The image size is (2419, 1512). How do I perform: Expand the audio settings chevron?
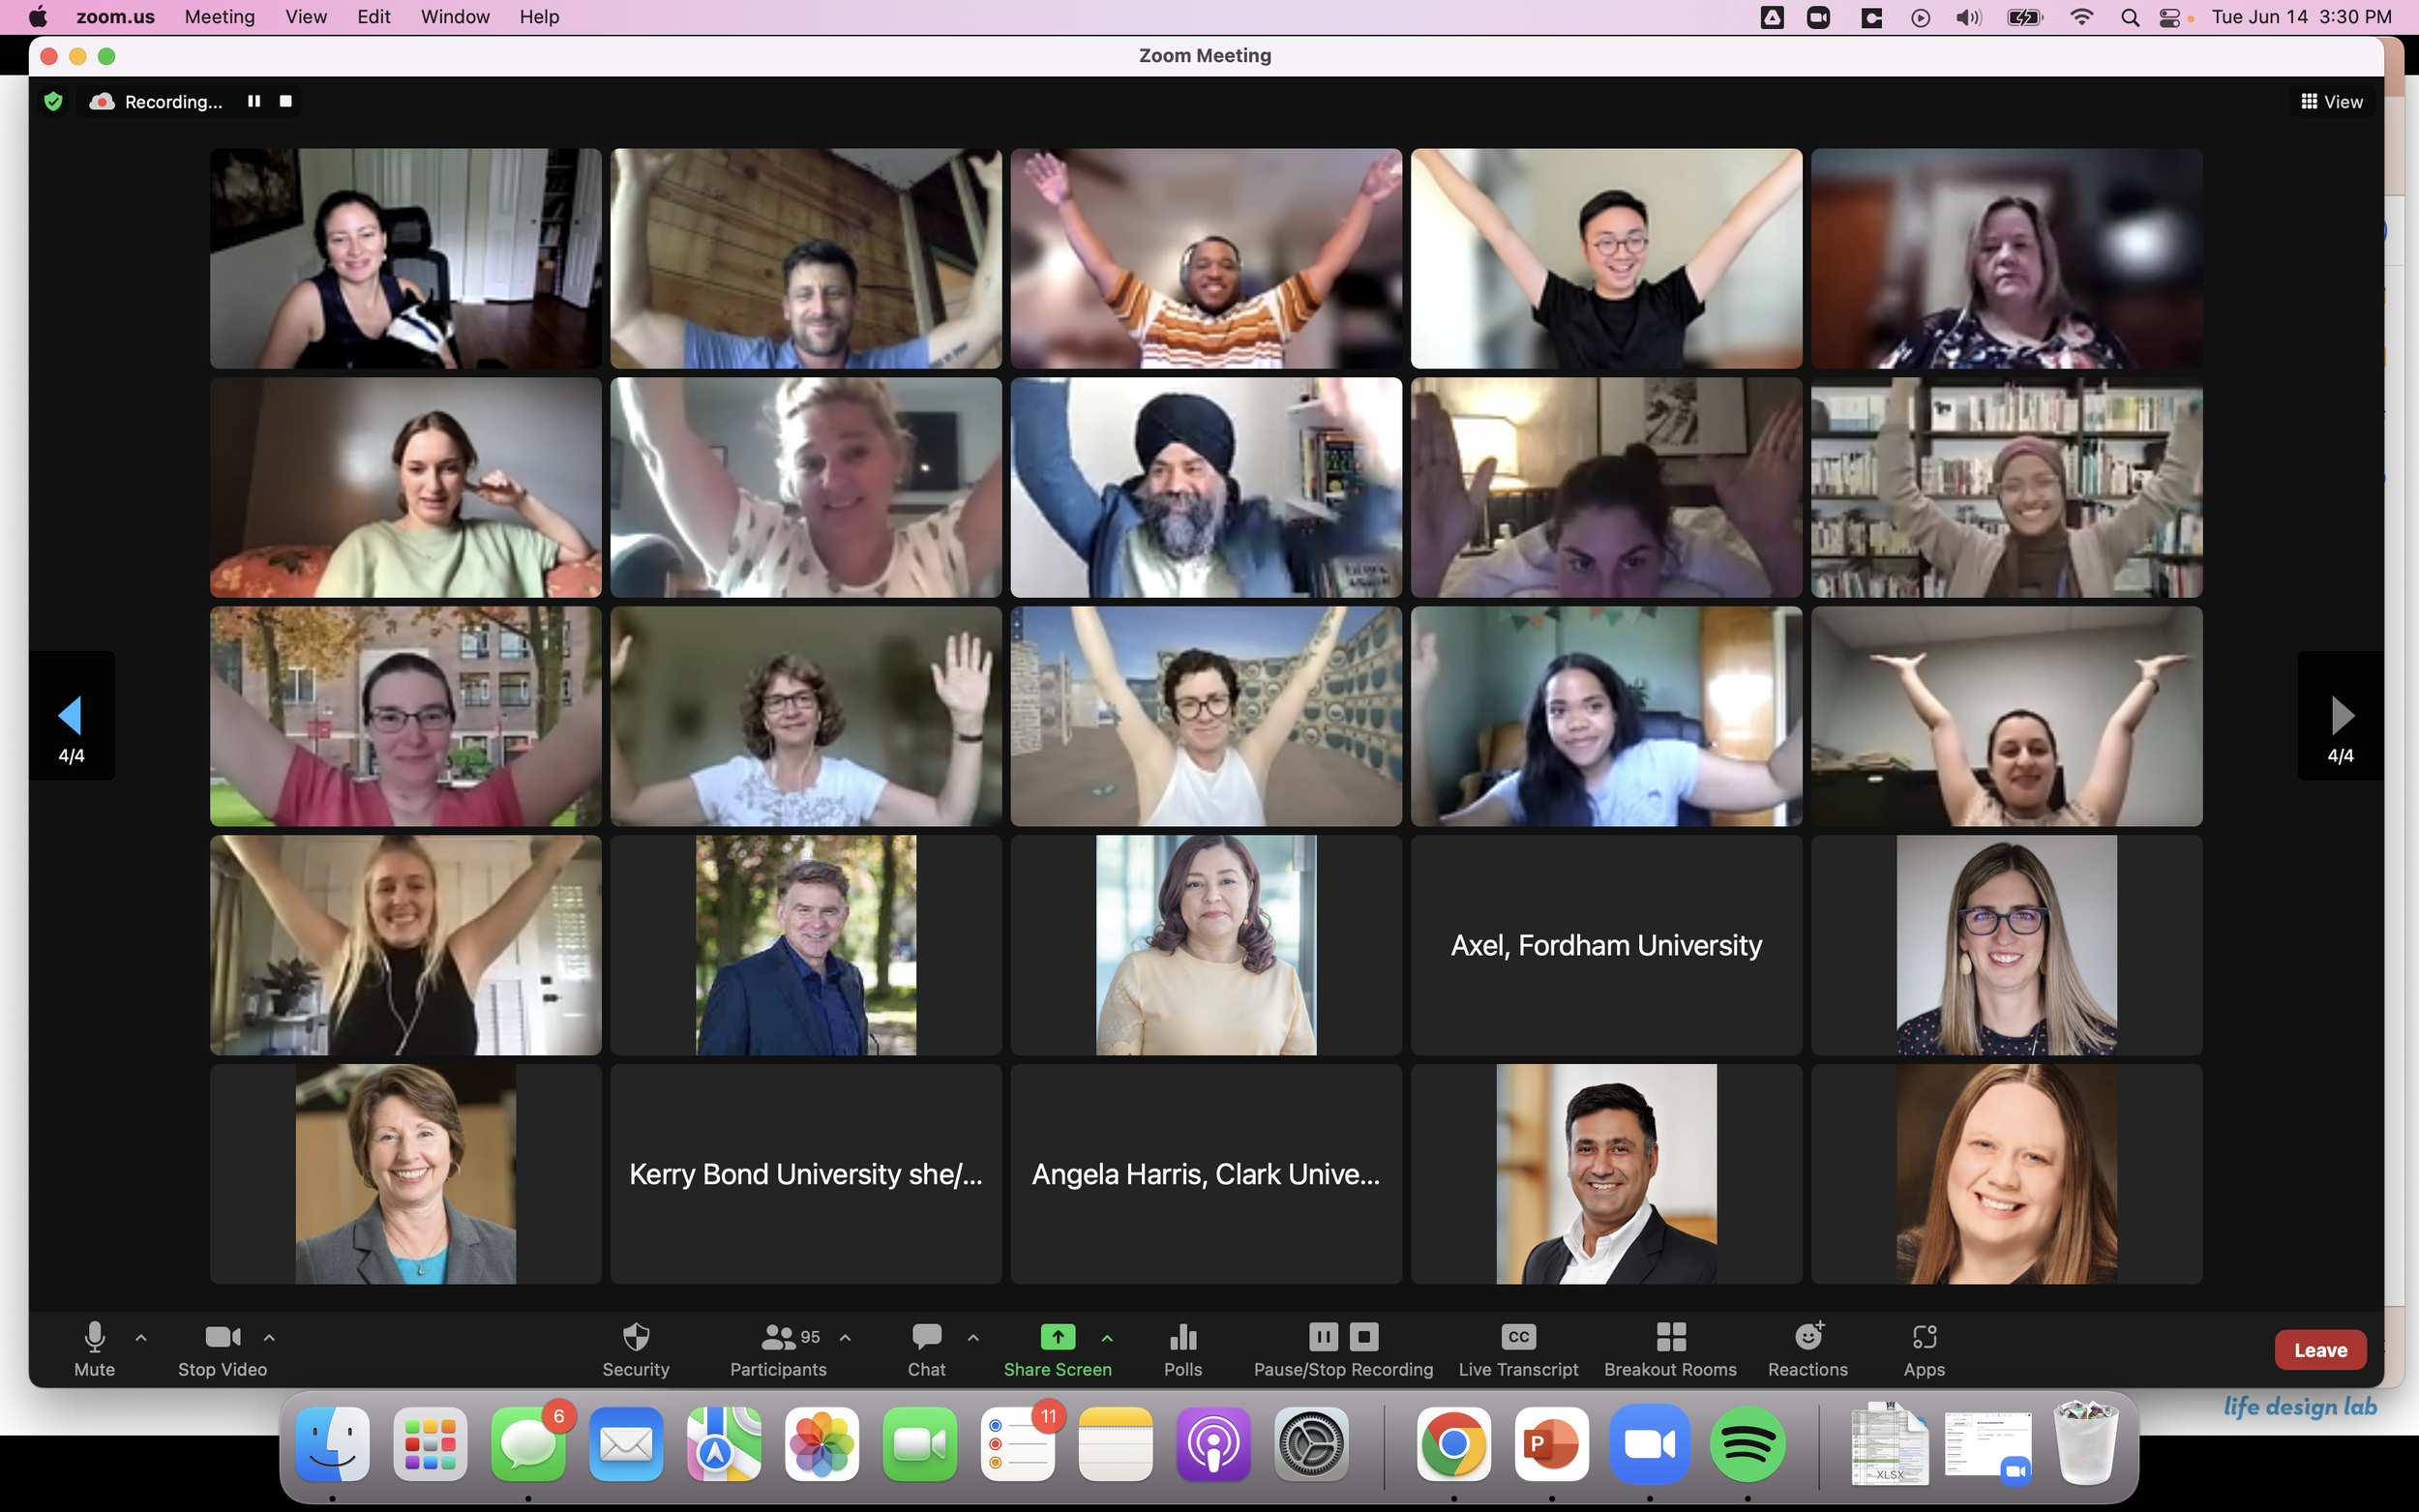(140, 1337)
